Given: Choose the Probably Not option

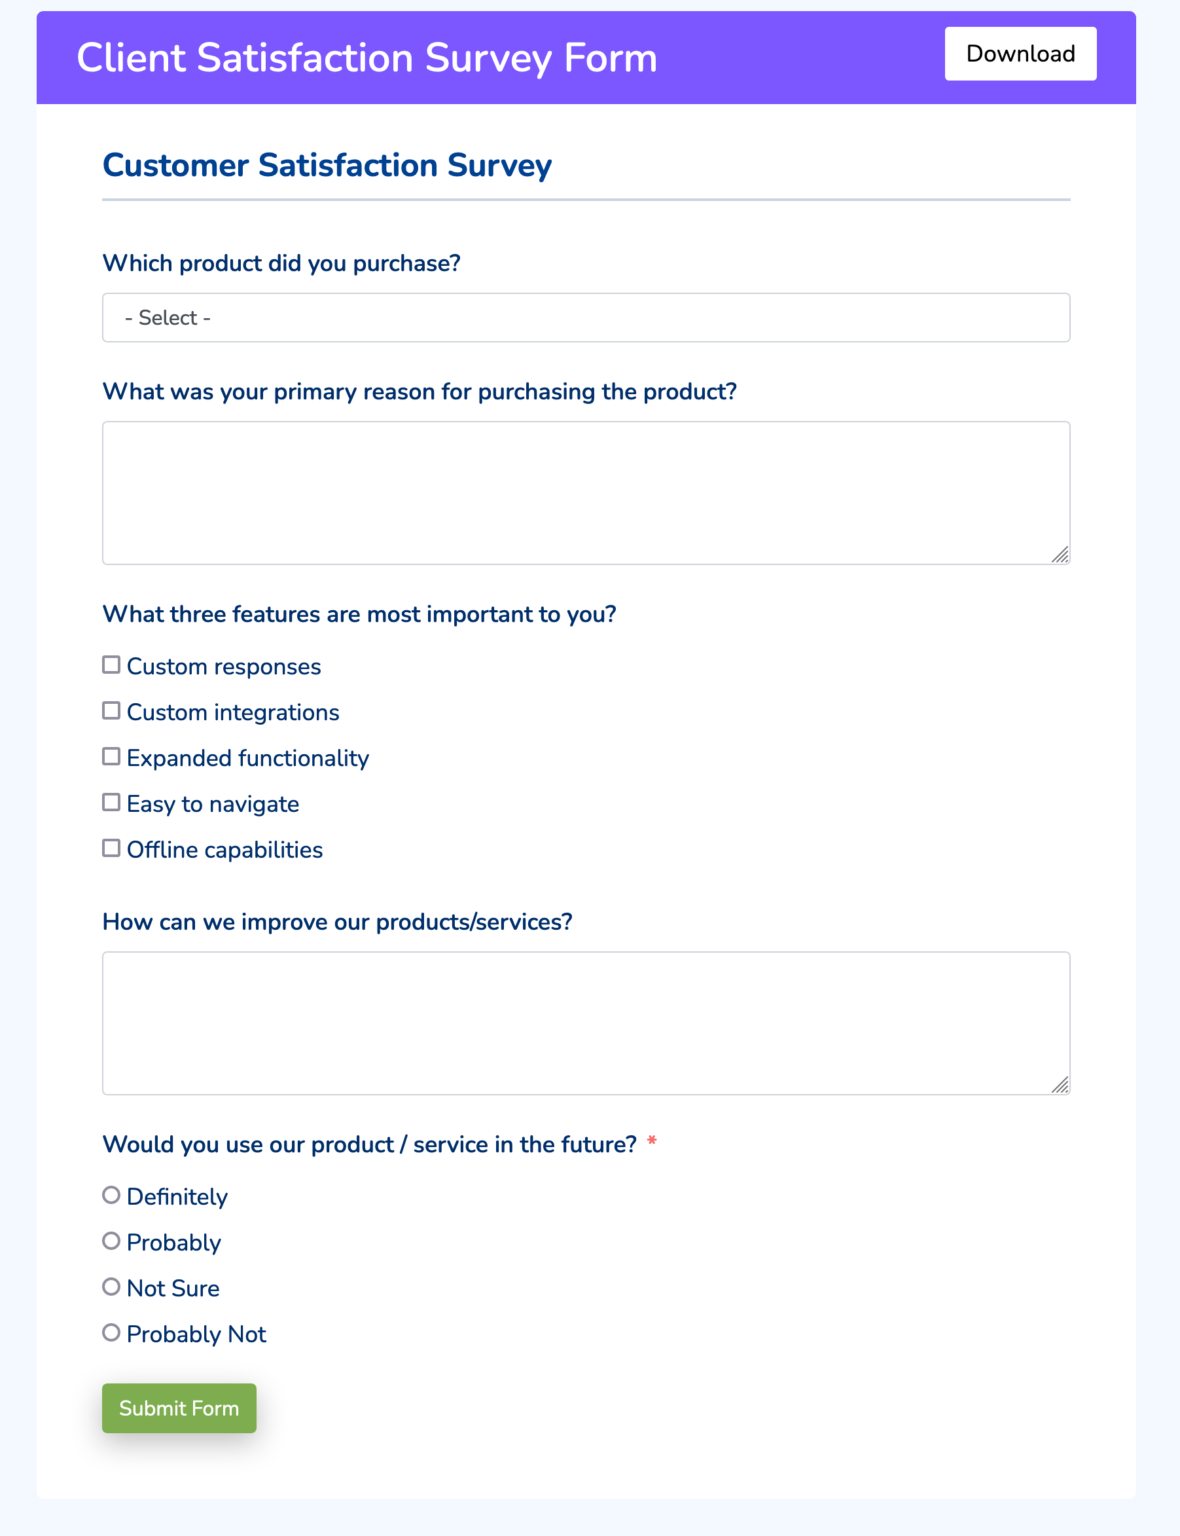Looking at the screenshot, I should point(110,1332).
